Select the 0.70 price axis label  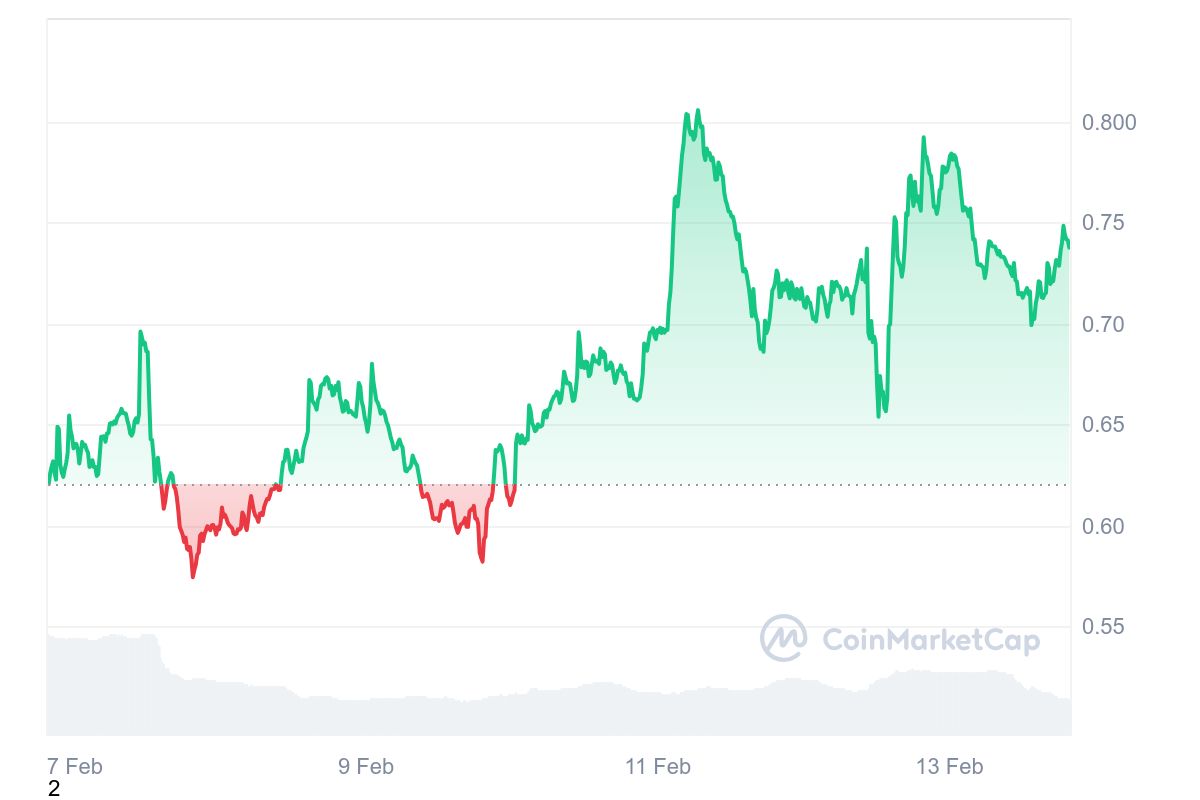(x=1103, y=324)
